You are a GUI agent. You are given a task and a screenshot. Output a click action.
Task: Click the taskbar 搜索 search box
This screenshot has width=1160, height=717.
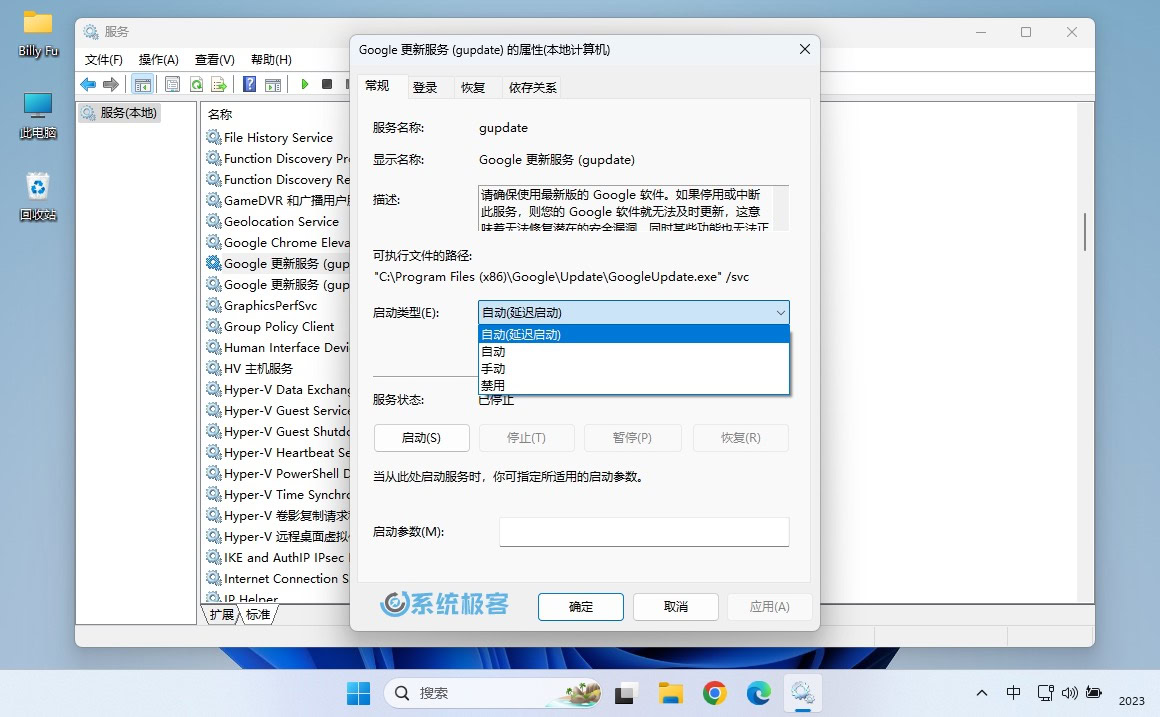[x=493, y=693]
